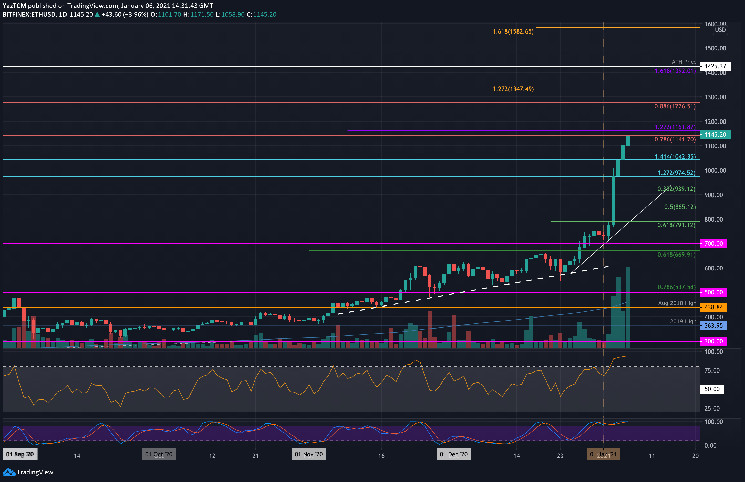Click the USD currency label on price axis
The height and width of the screenshot is (482, 745).
tap(719, 29)
